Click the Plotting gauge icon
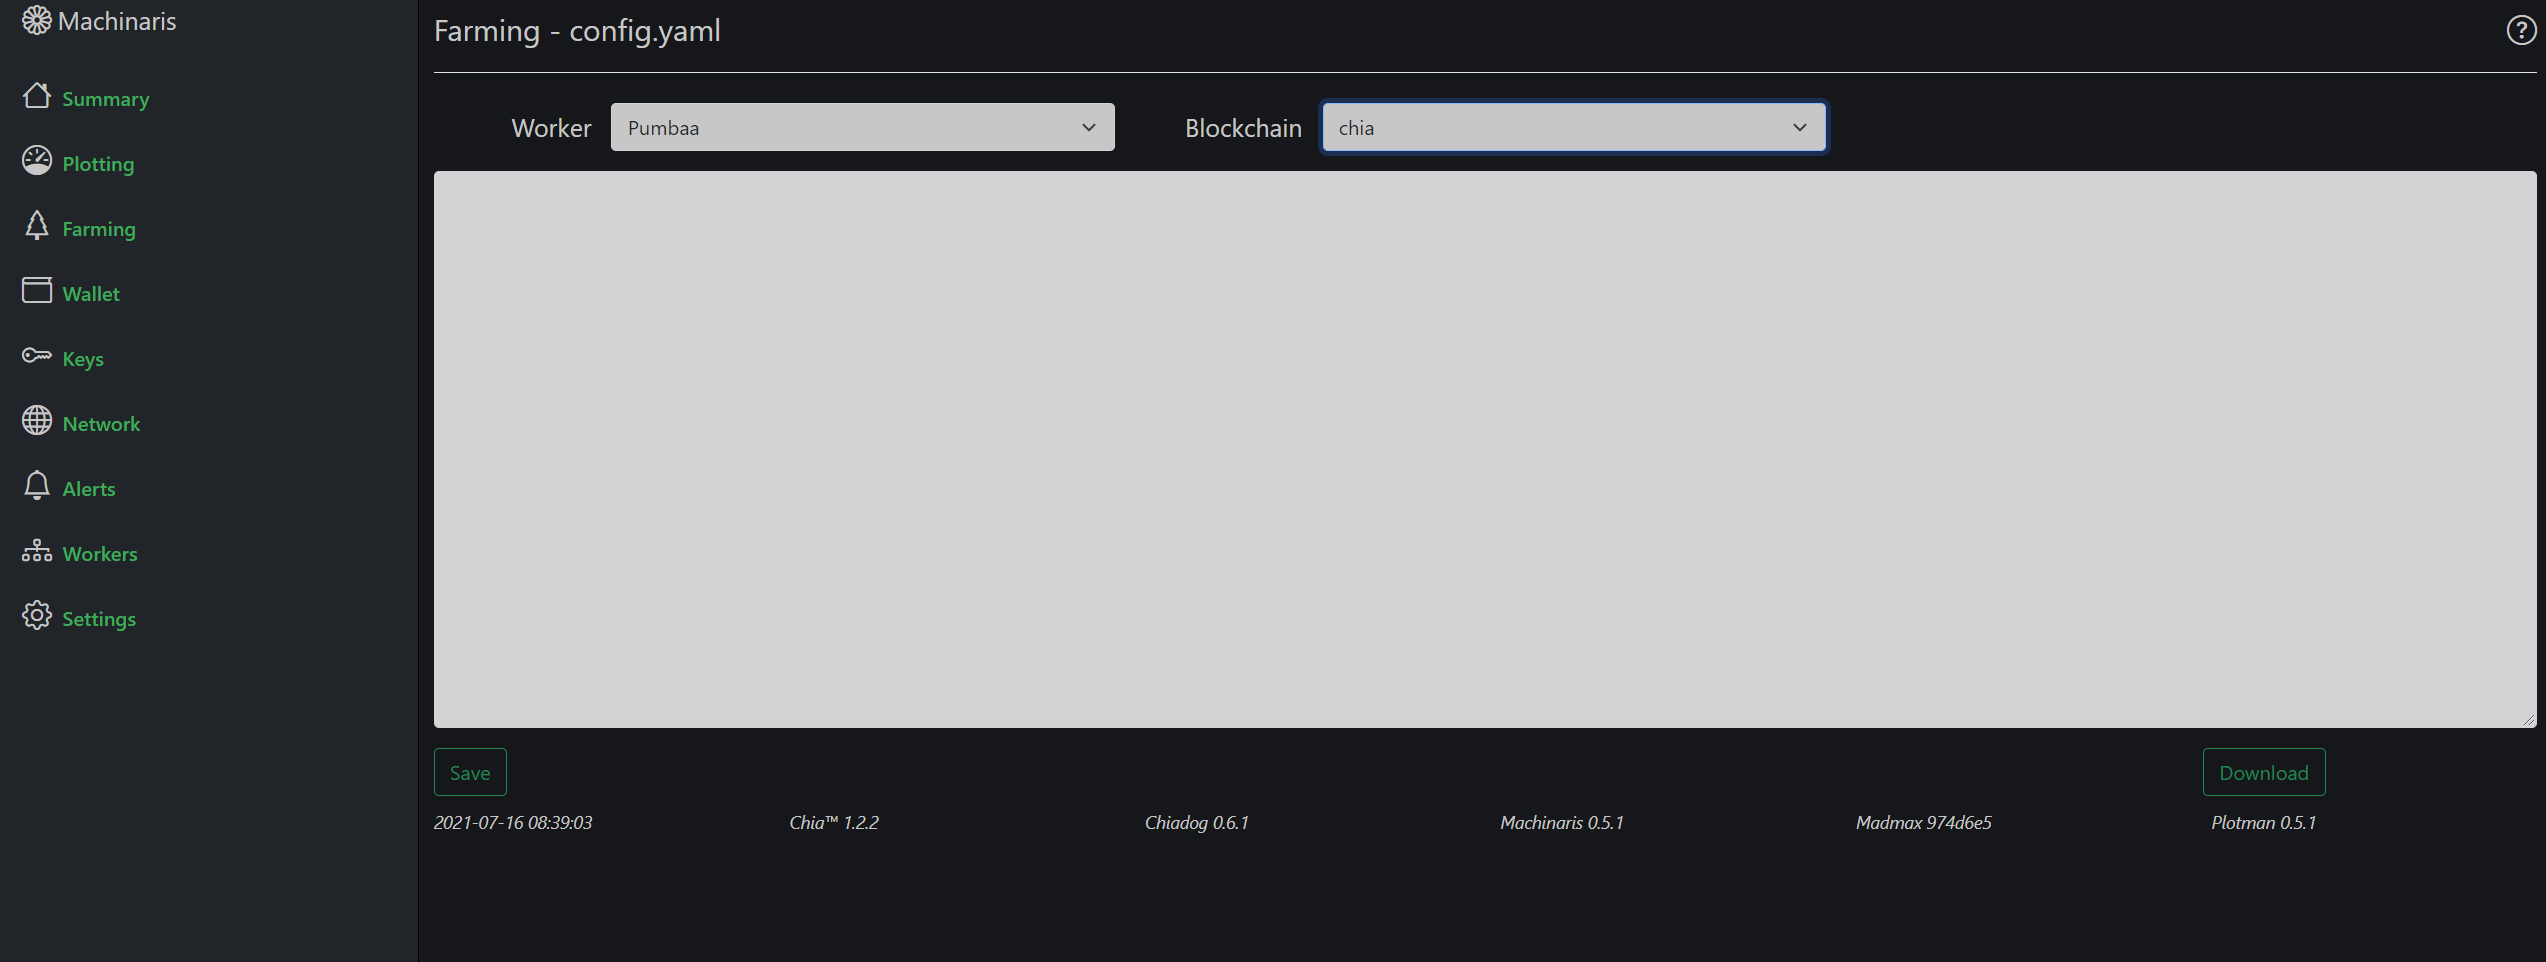Screen dimensions: 2546x962 click(37, 161)
